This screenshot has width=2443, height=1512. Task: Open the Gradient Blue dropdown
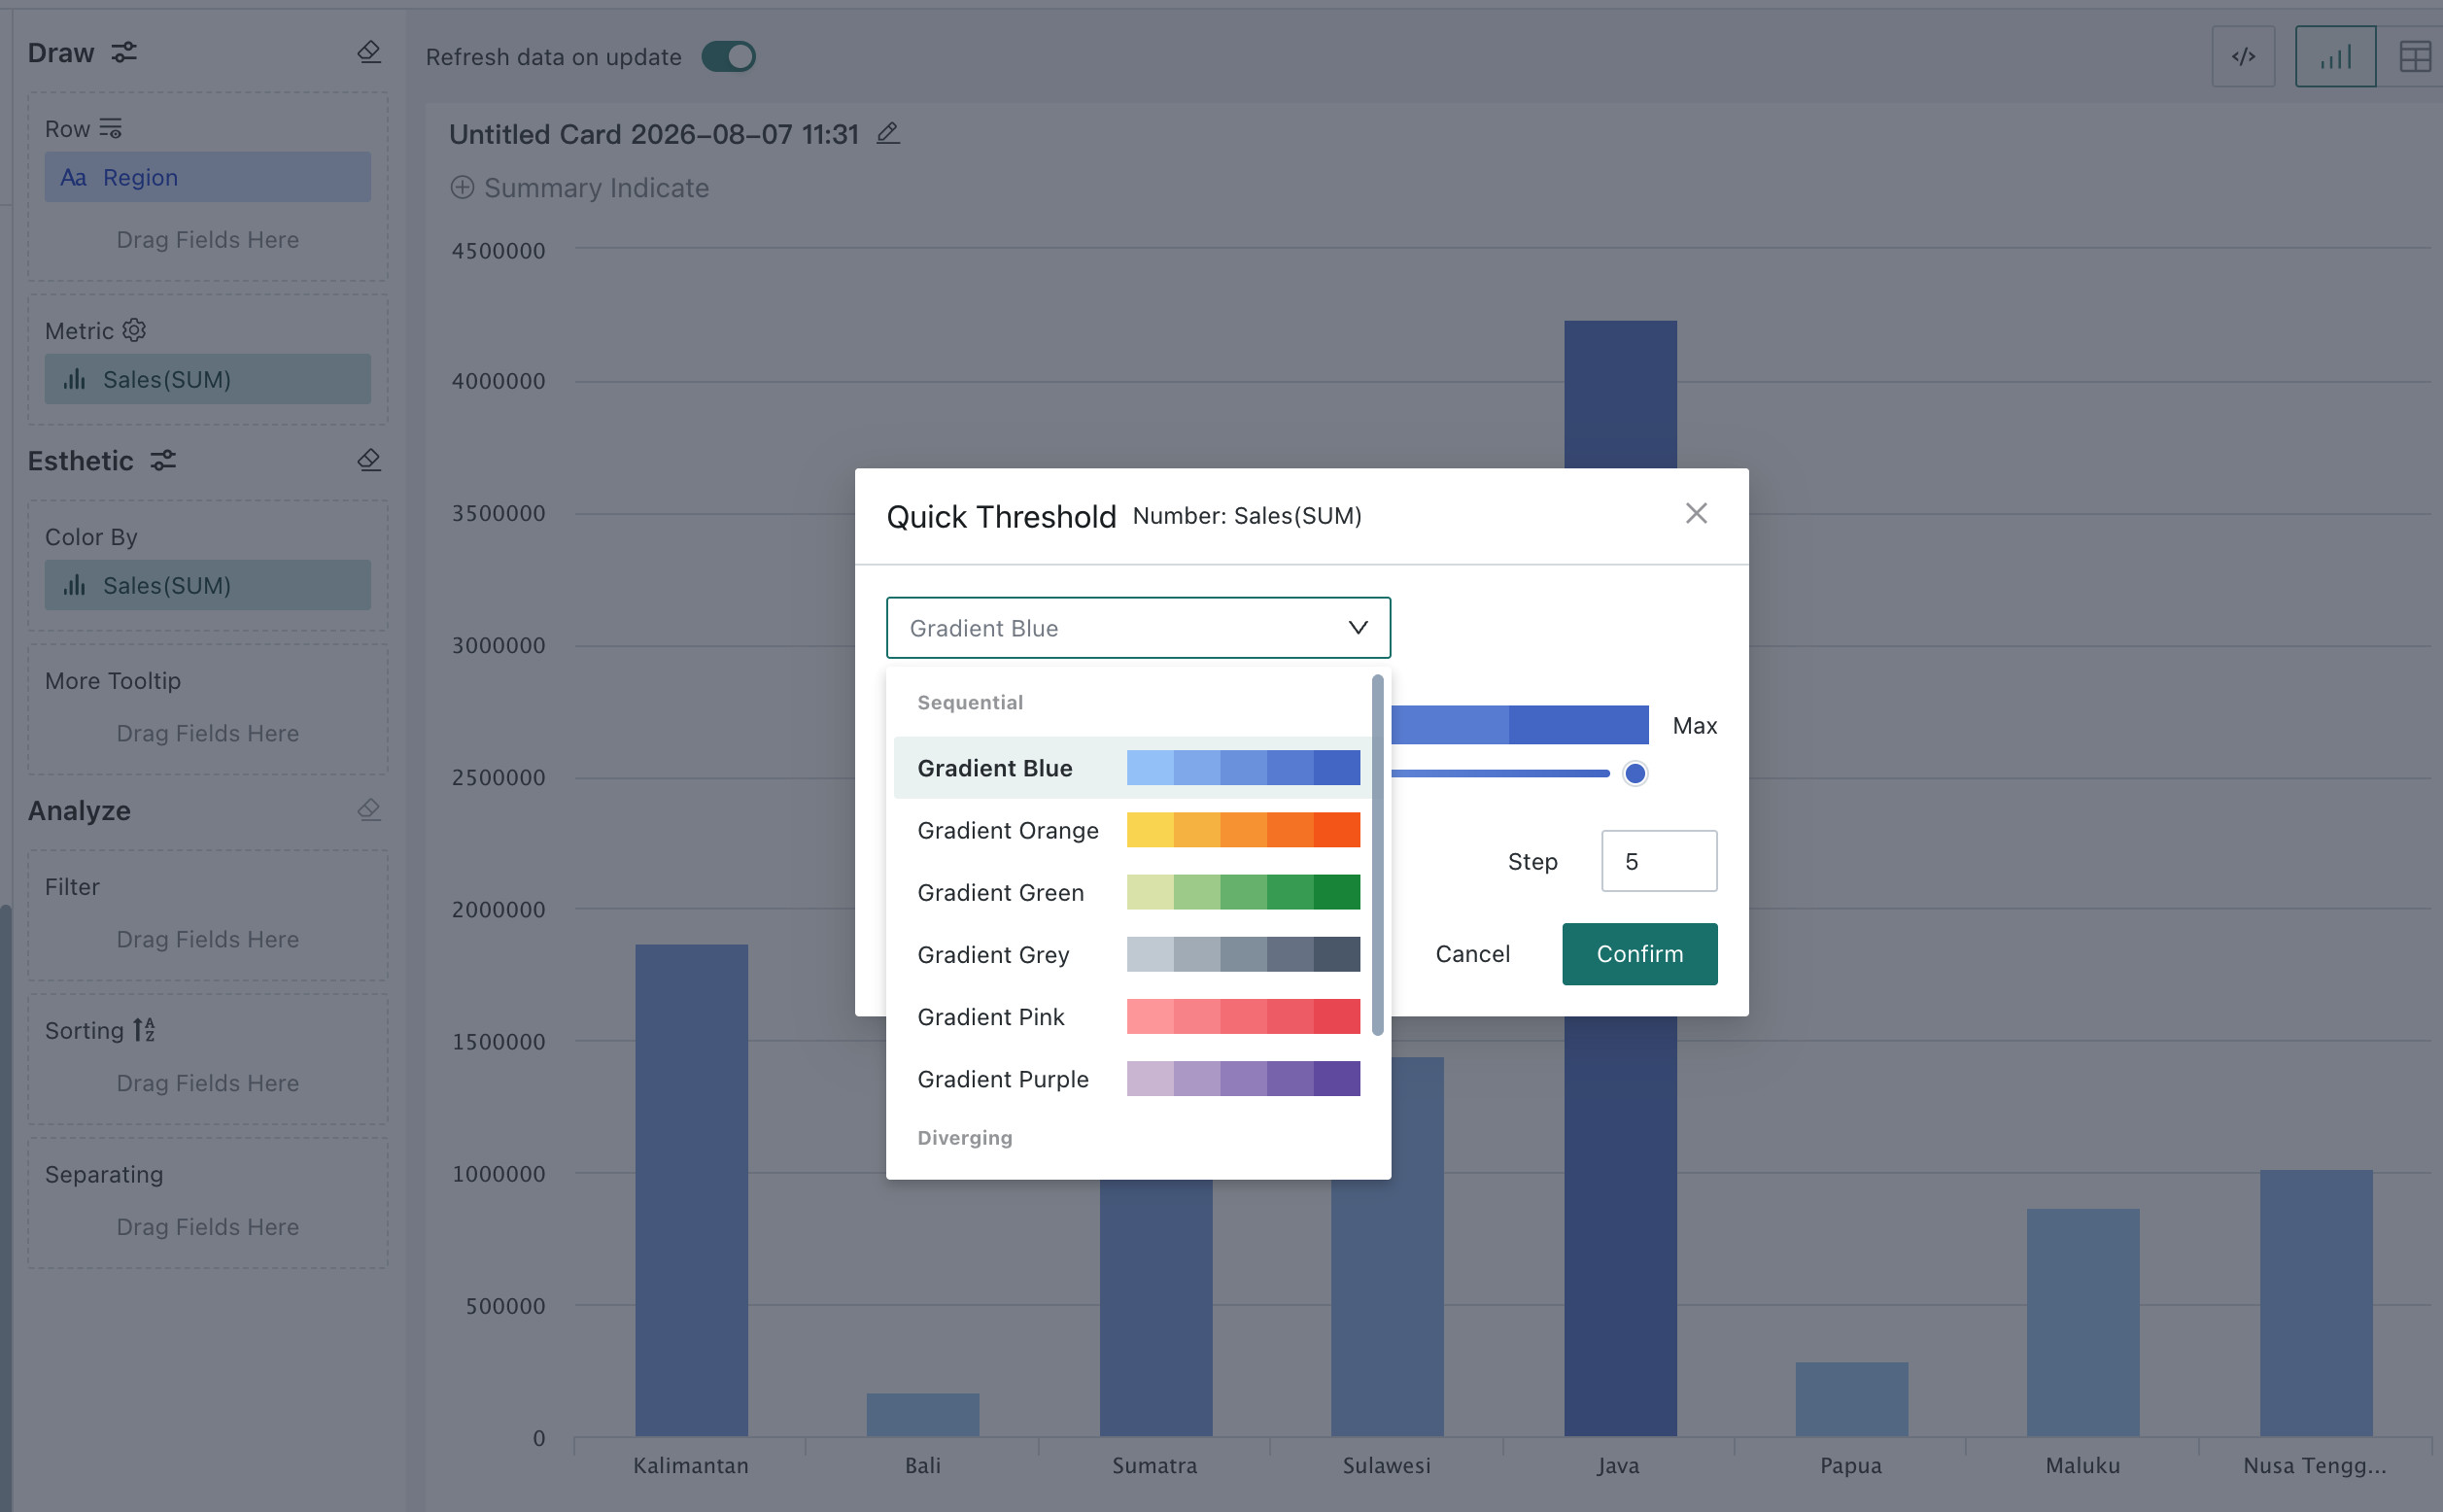[x=1138, y=628]
